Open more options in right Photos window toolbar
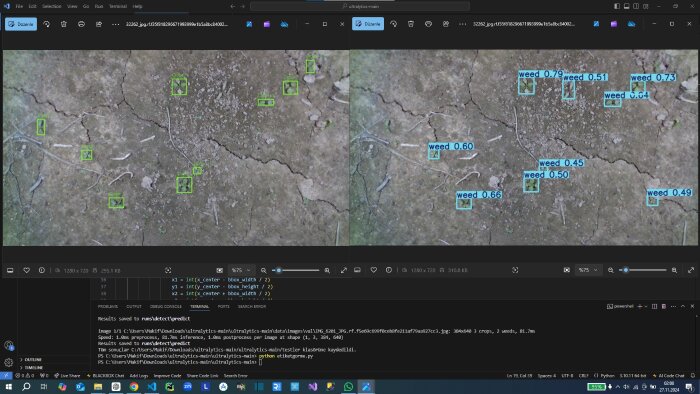Screen dimensions: 700x394 coord(462,24)
